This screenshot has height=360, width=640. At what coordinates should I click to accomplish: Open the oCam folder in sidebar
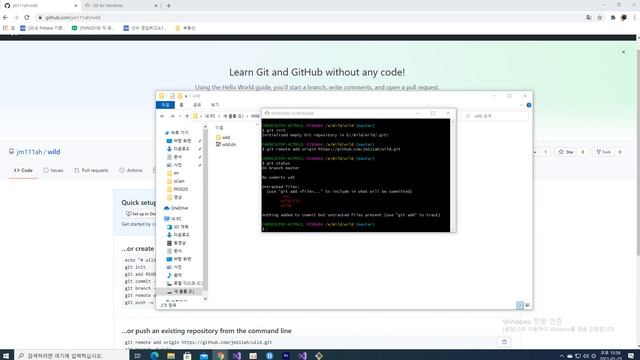pos(176,181)
